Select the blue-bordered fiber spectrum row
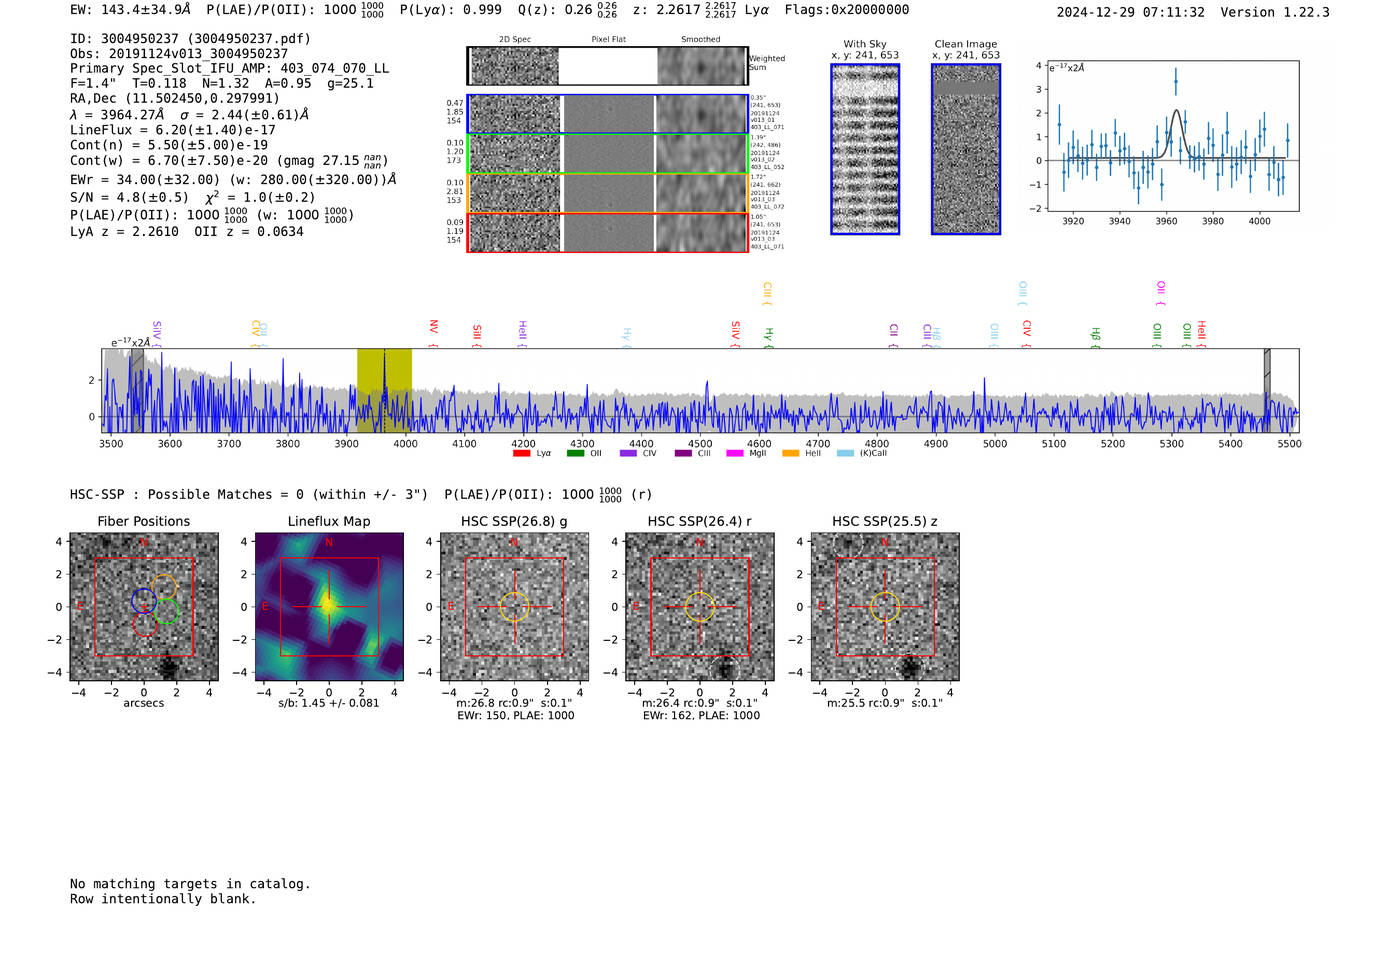The height and width of the screenshot is (953, 1400). coord(607,114)
